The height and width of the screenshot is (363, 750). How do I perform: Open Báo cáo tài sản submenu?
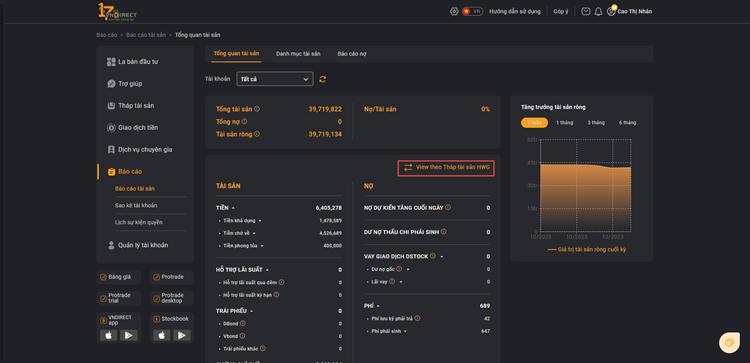coord(135,188)
